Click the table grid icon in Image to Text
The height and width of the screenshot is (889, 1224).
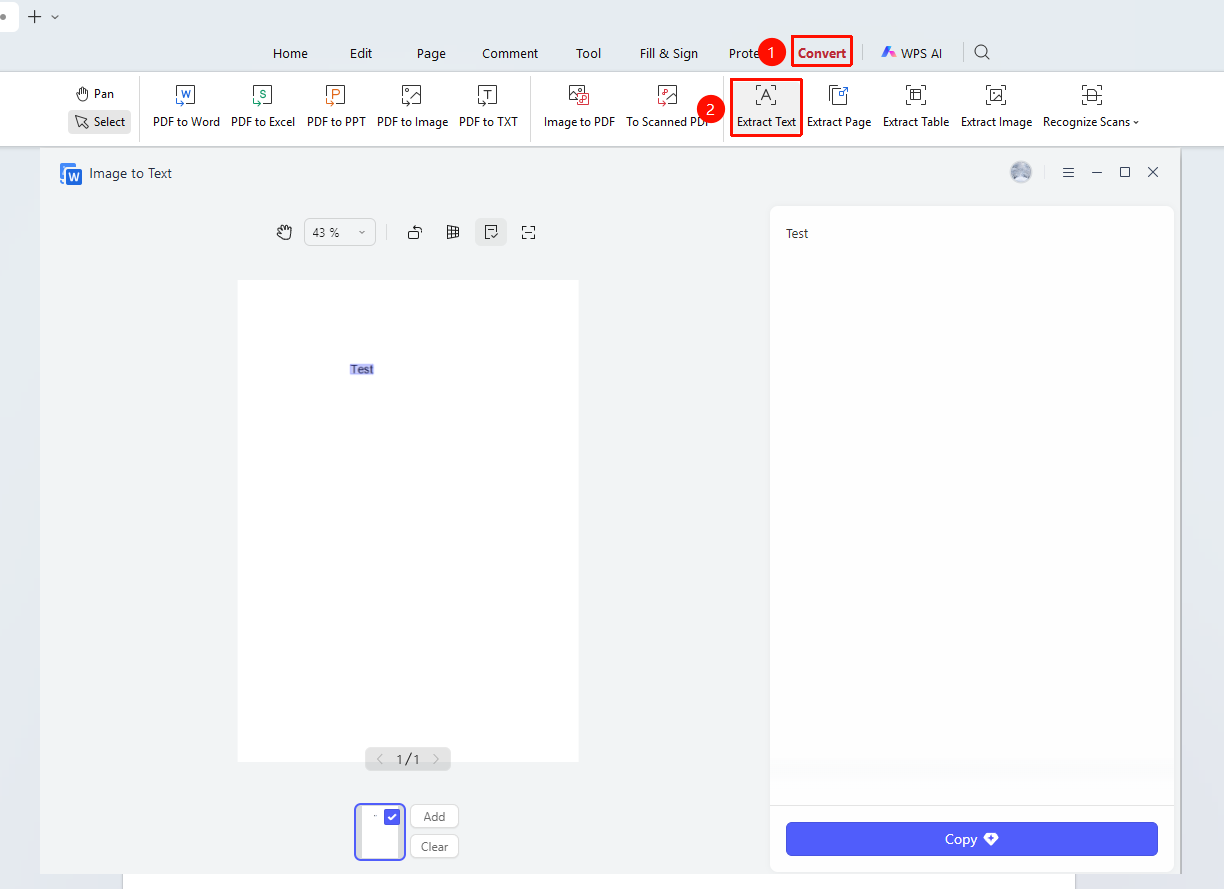coord(453,232)
